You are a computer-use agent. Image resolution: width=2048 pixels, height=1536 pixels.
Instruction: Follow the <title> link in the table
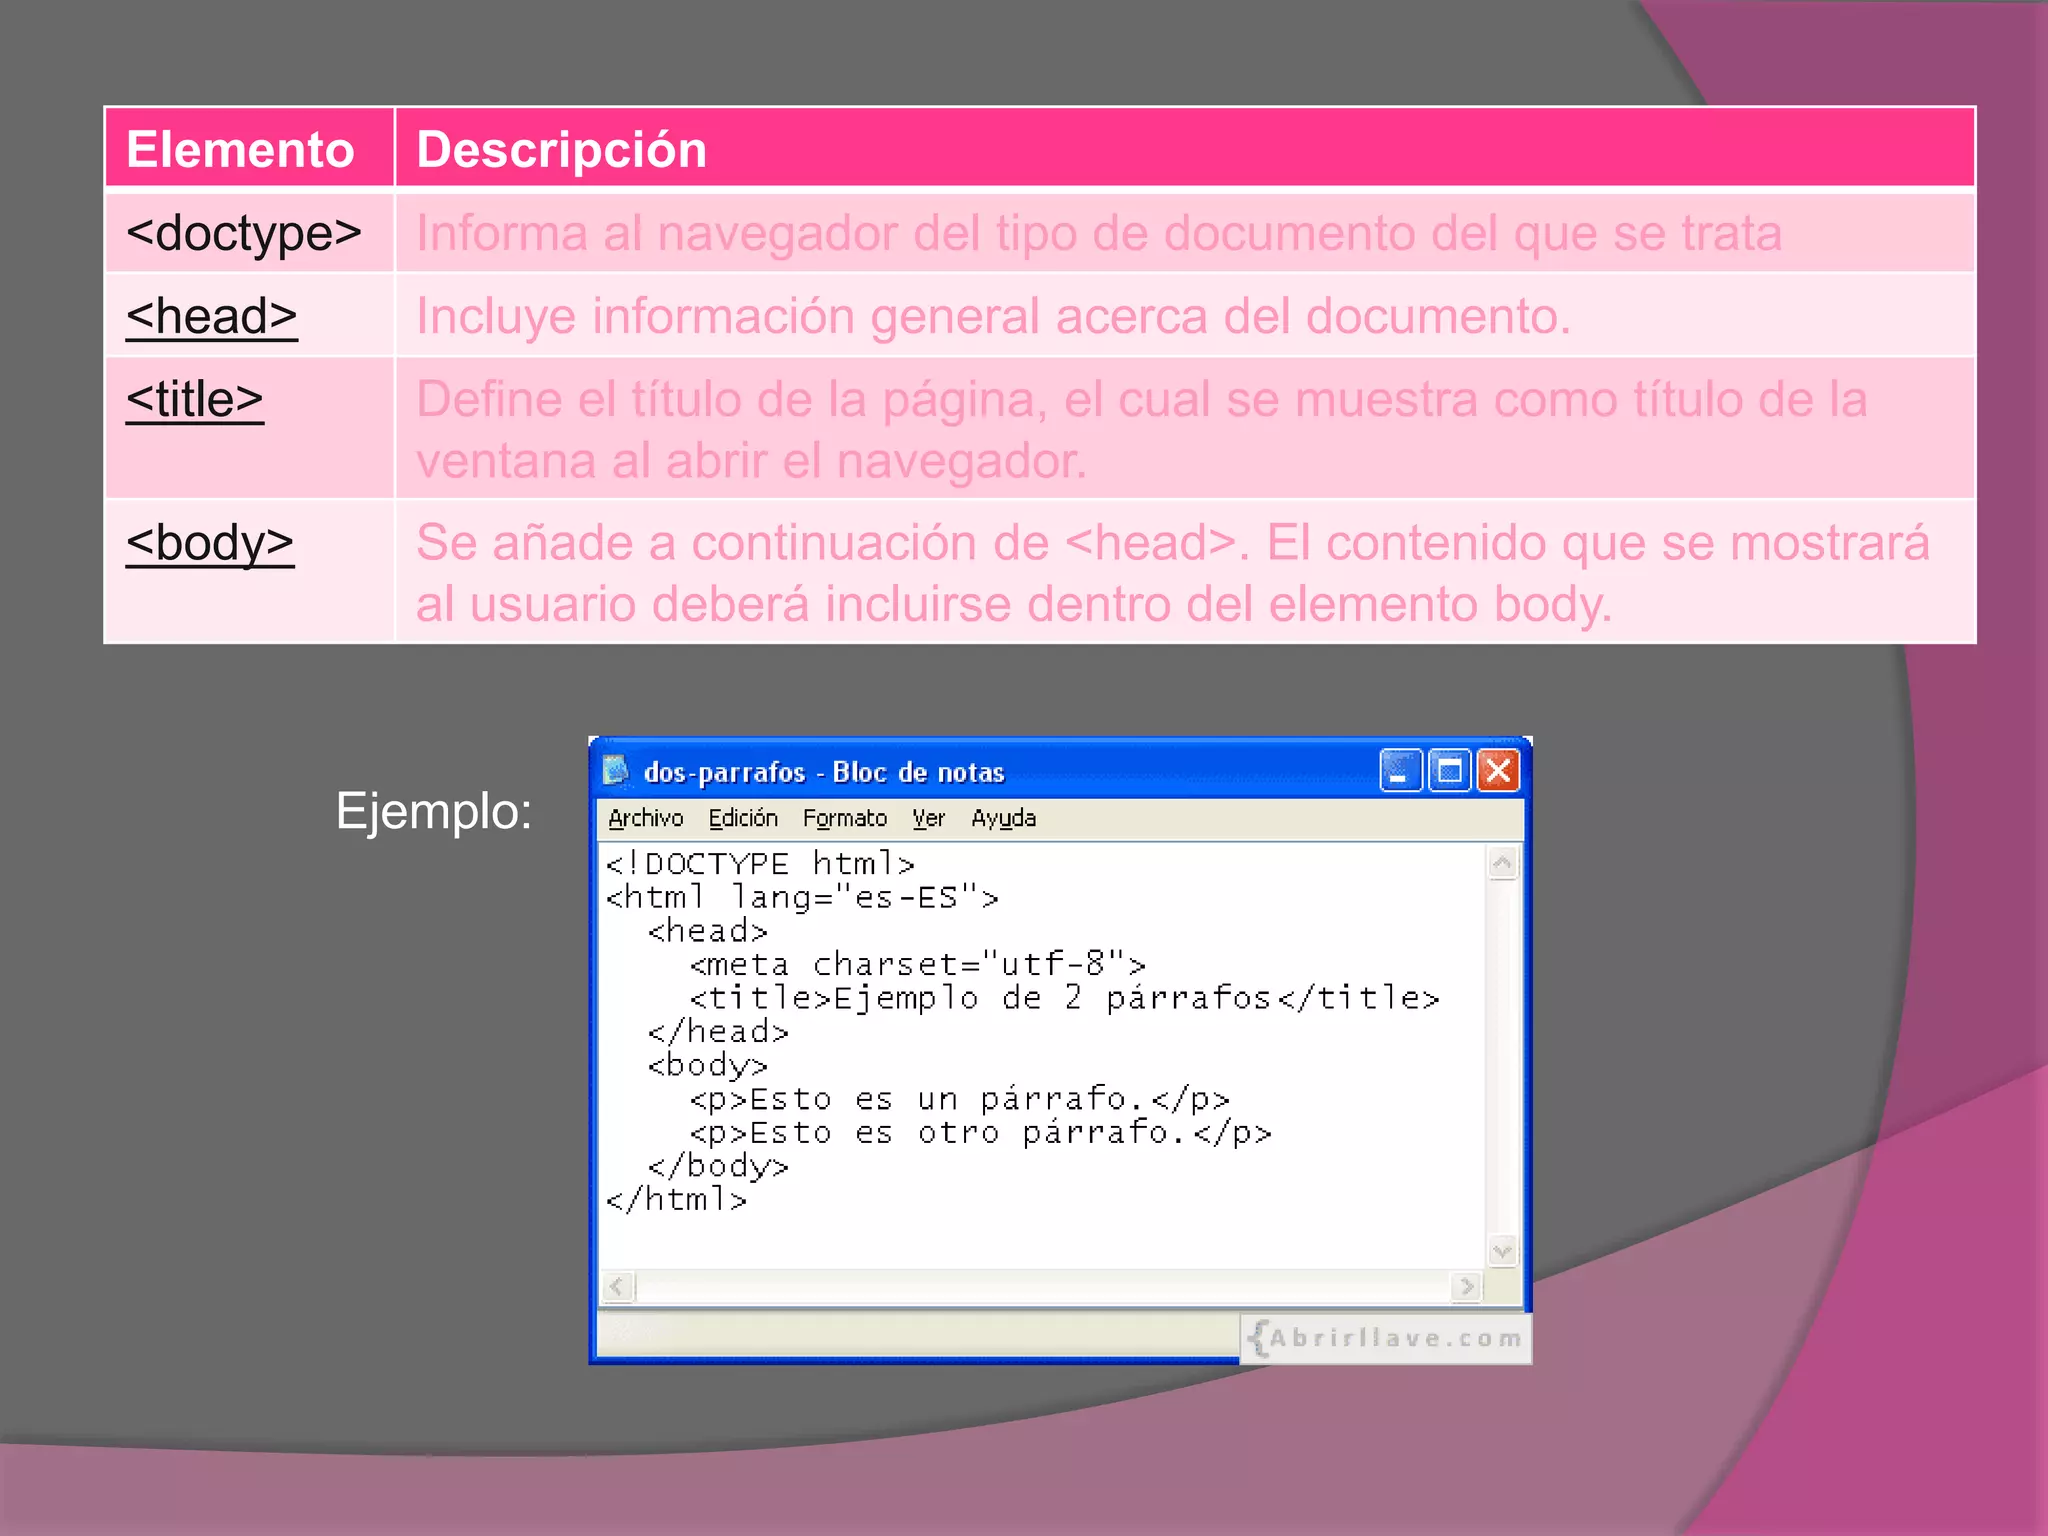click(x=195, y=399)
